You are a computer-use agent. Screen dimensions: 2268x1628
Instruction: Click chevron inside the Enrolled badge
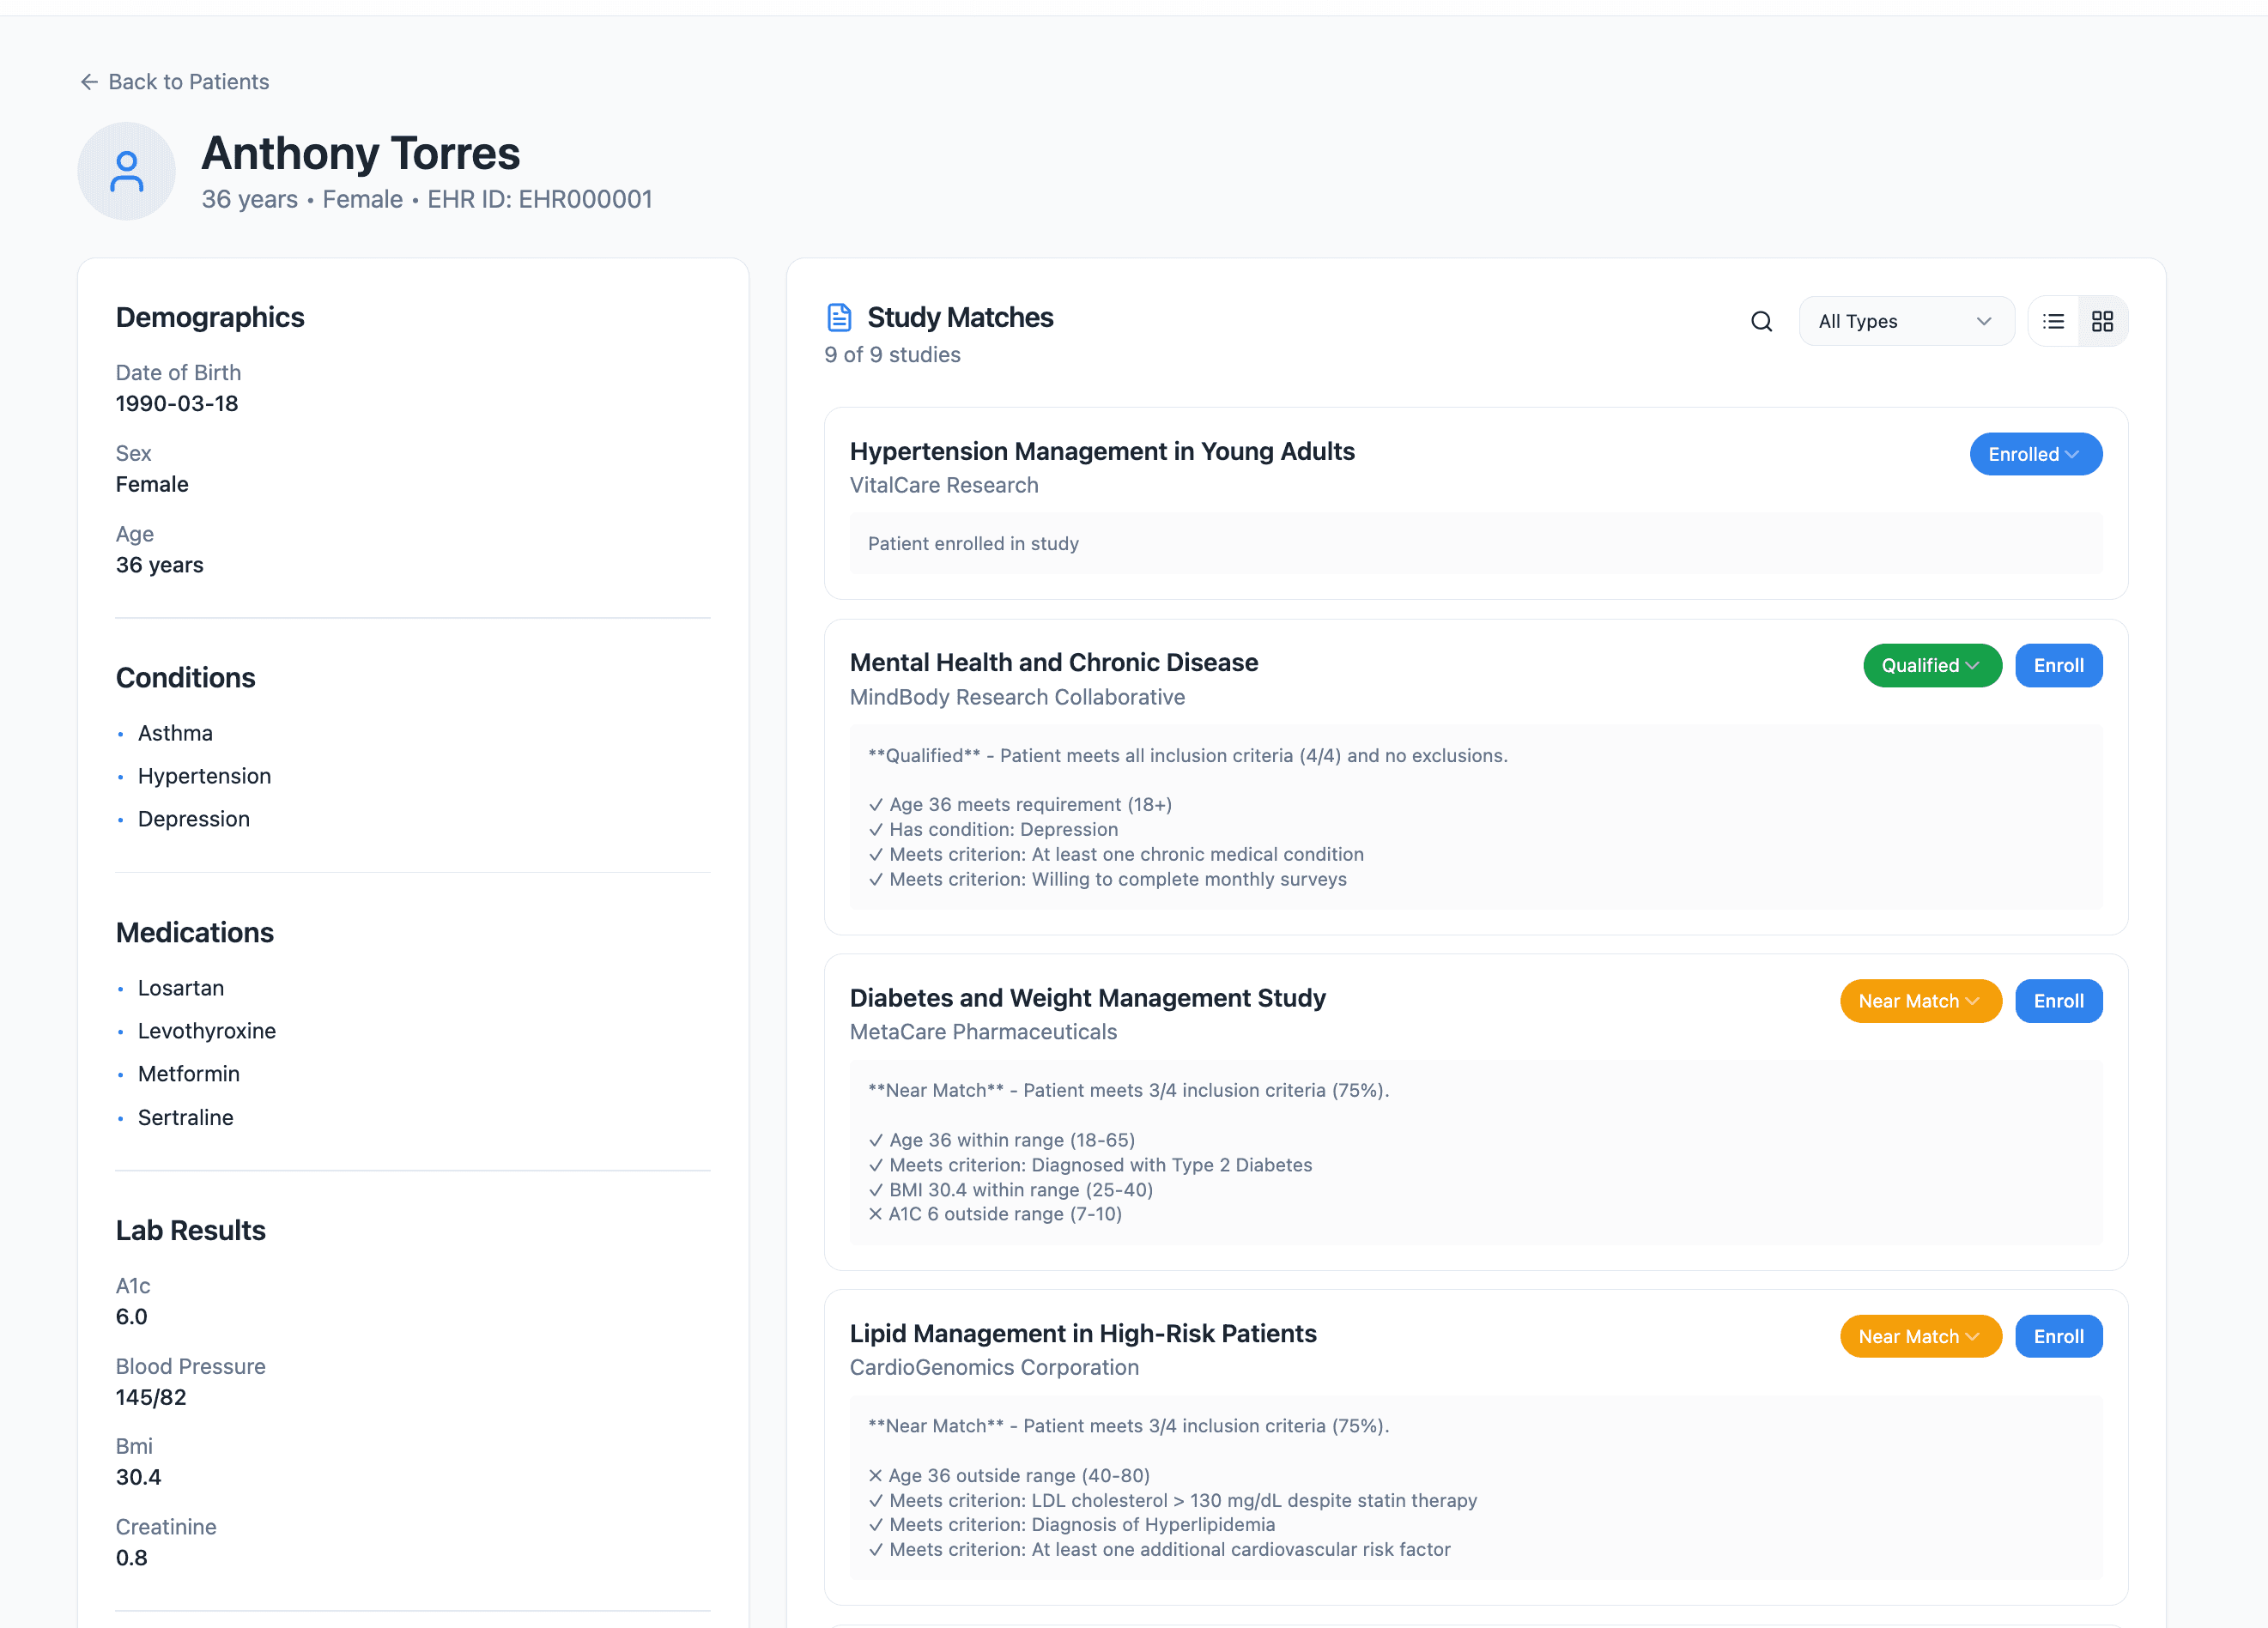[2072, 454]
